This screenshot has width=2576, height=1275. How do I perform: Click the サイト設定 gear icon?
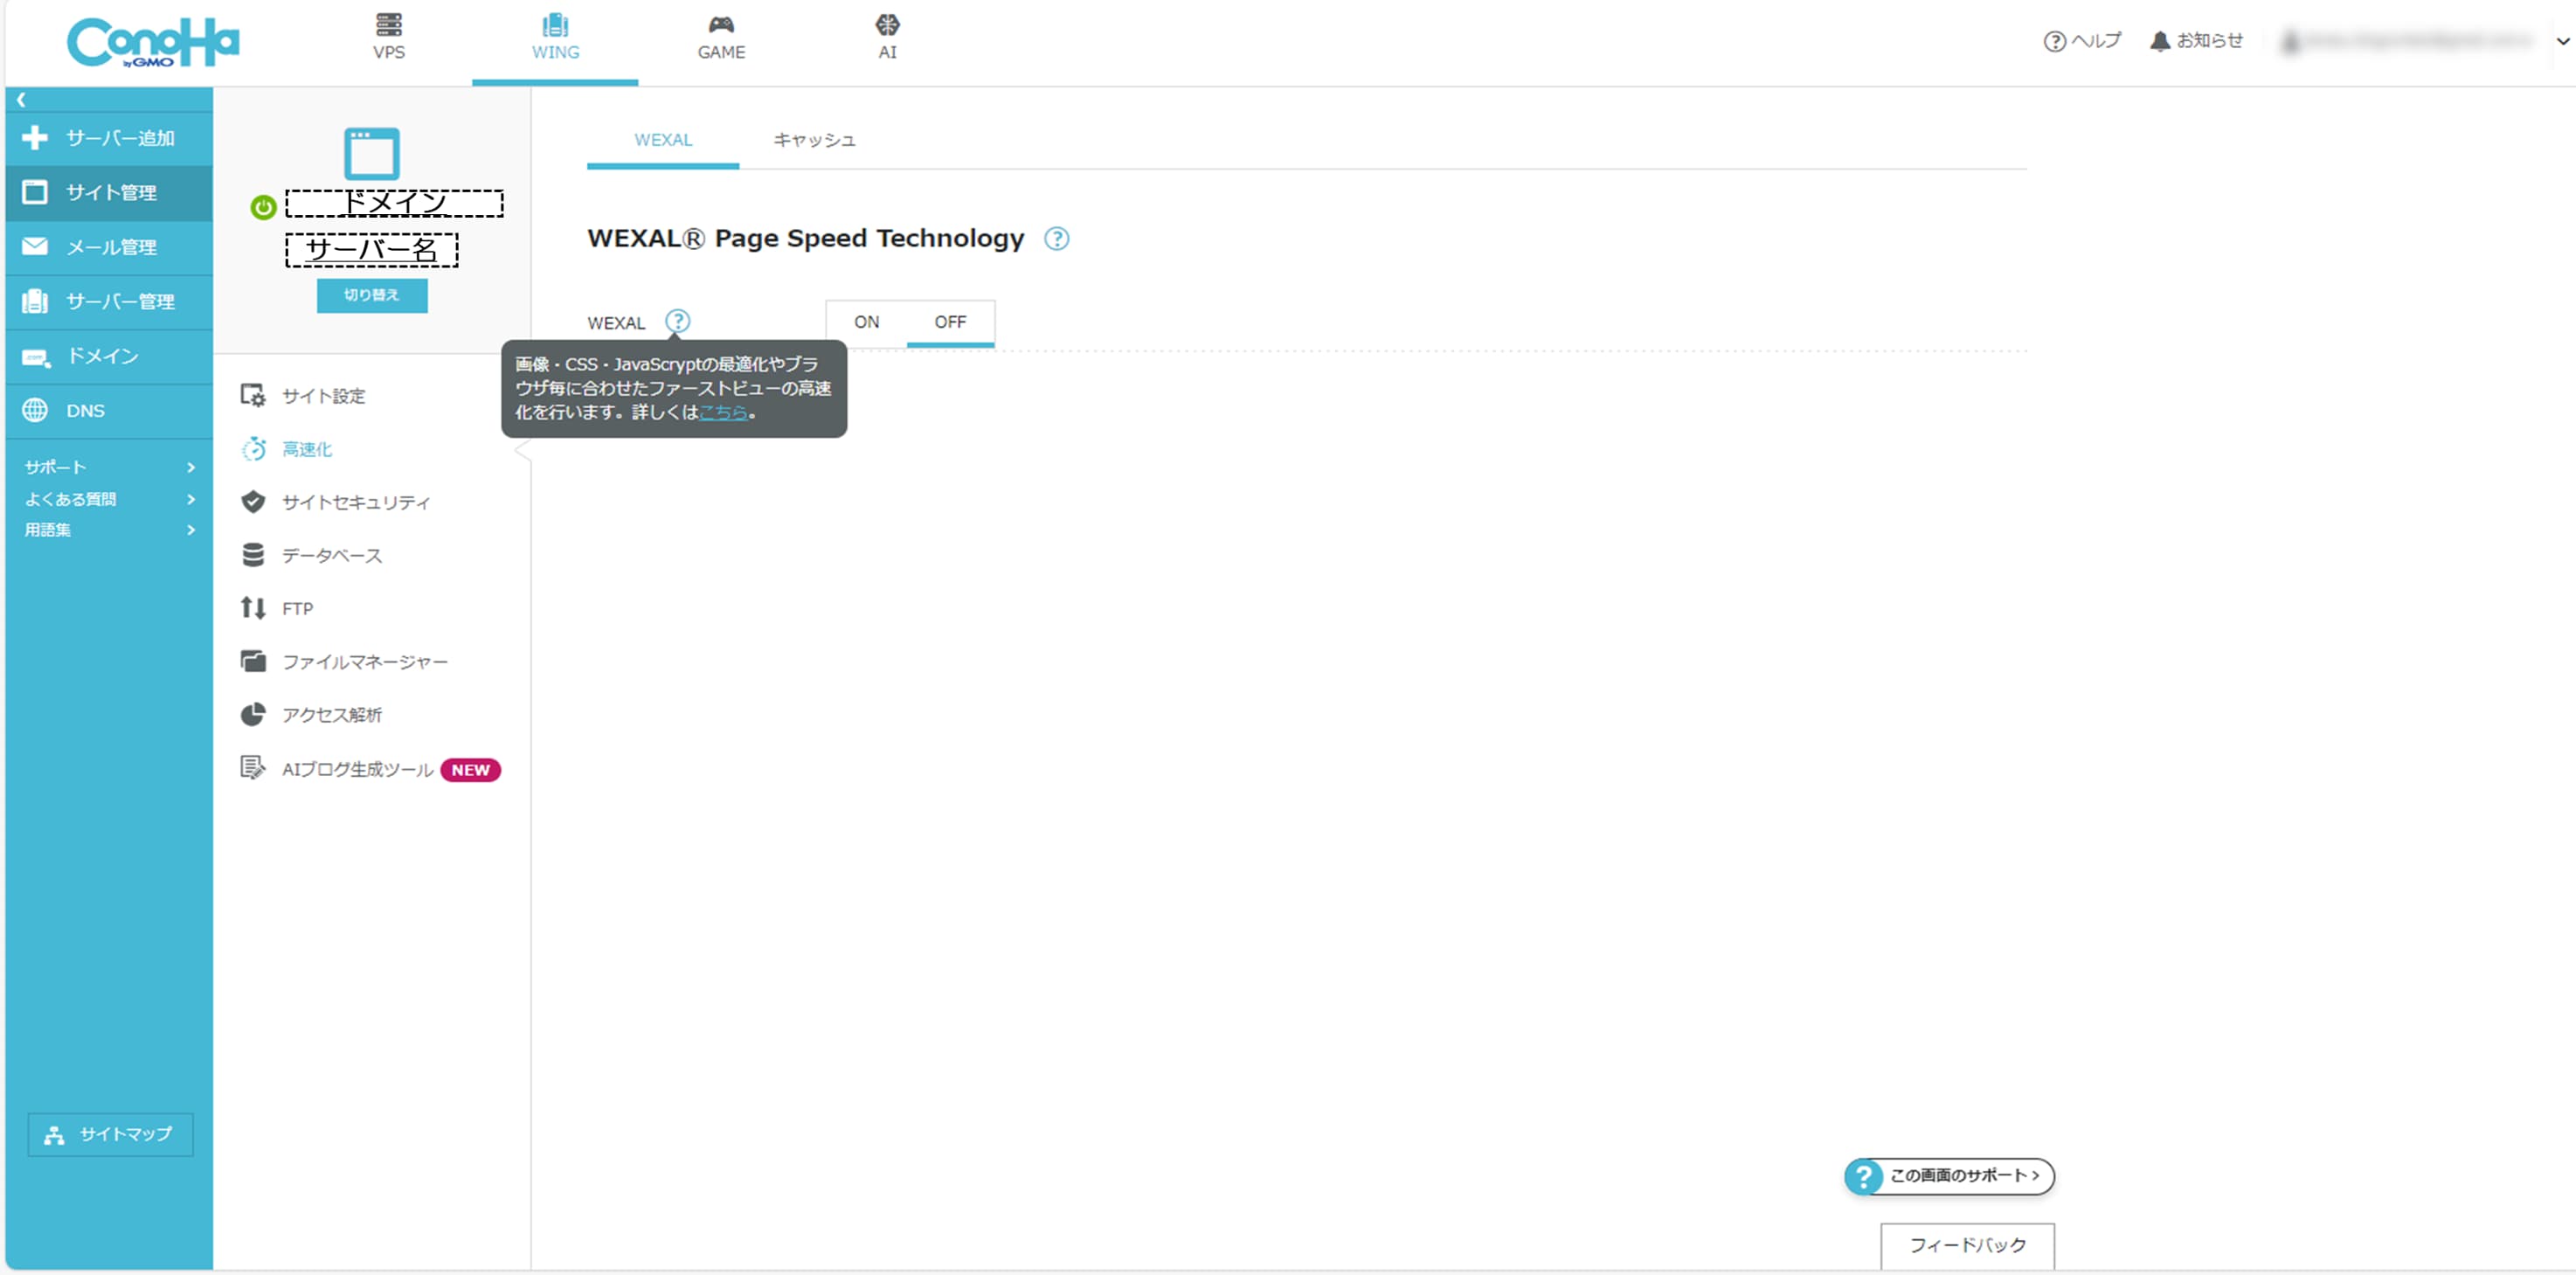point(253,396)
